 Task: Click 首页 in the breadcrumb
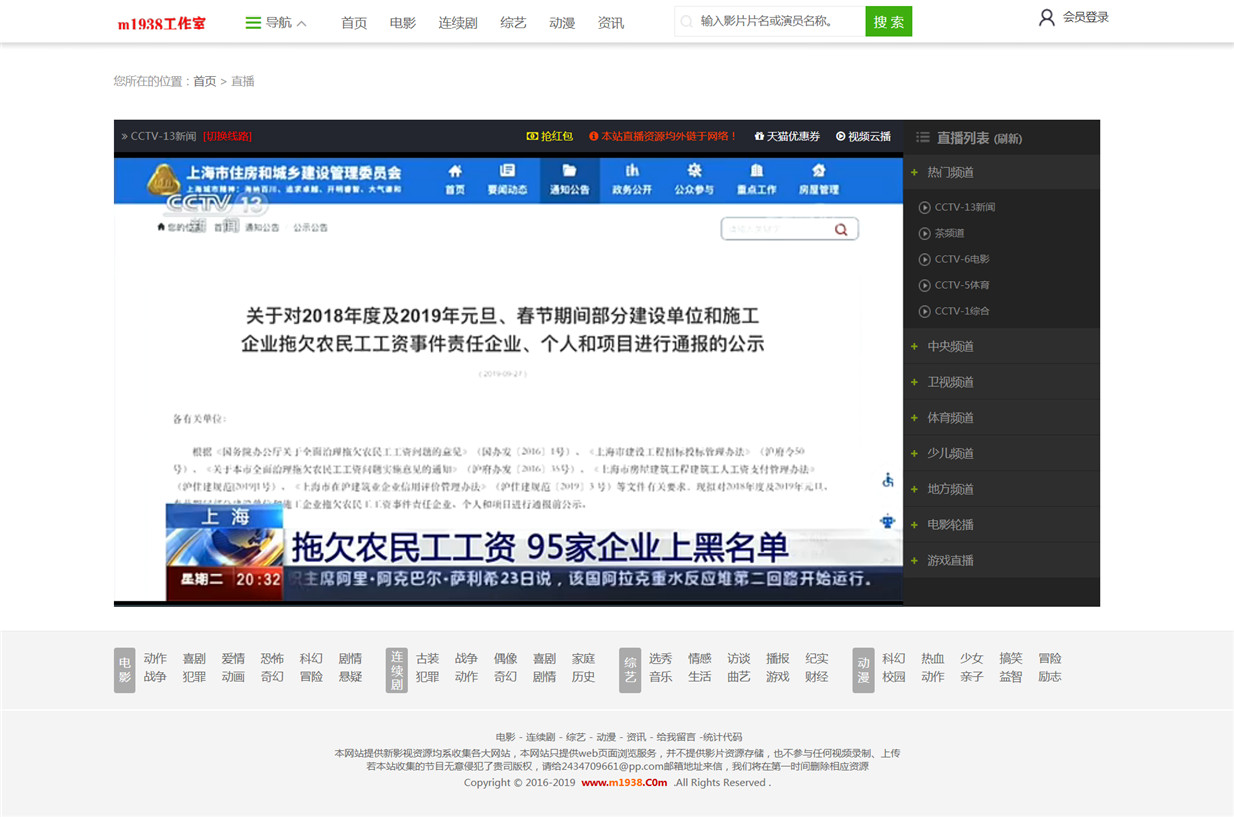point(204,81)
